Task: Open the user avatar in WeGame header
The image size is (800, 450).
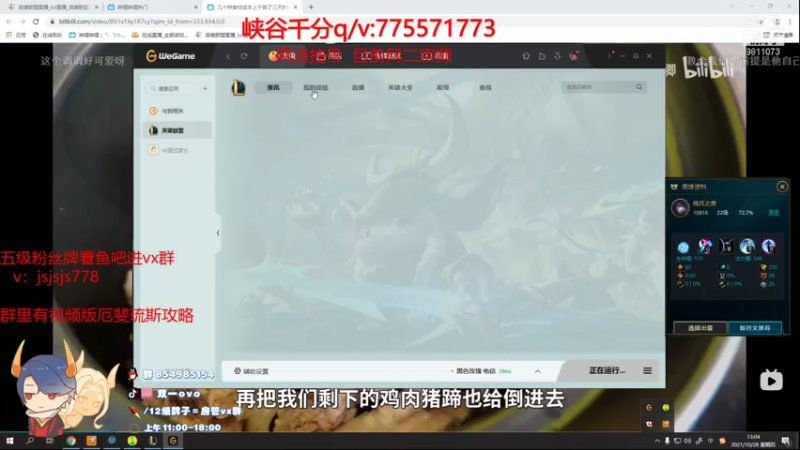Action: coord(574,56)
